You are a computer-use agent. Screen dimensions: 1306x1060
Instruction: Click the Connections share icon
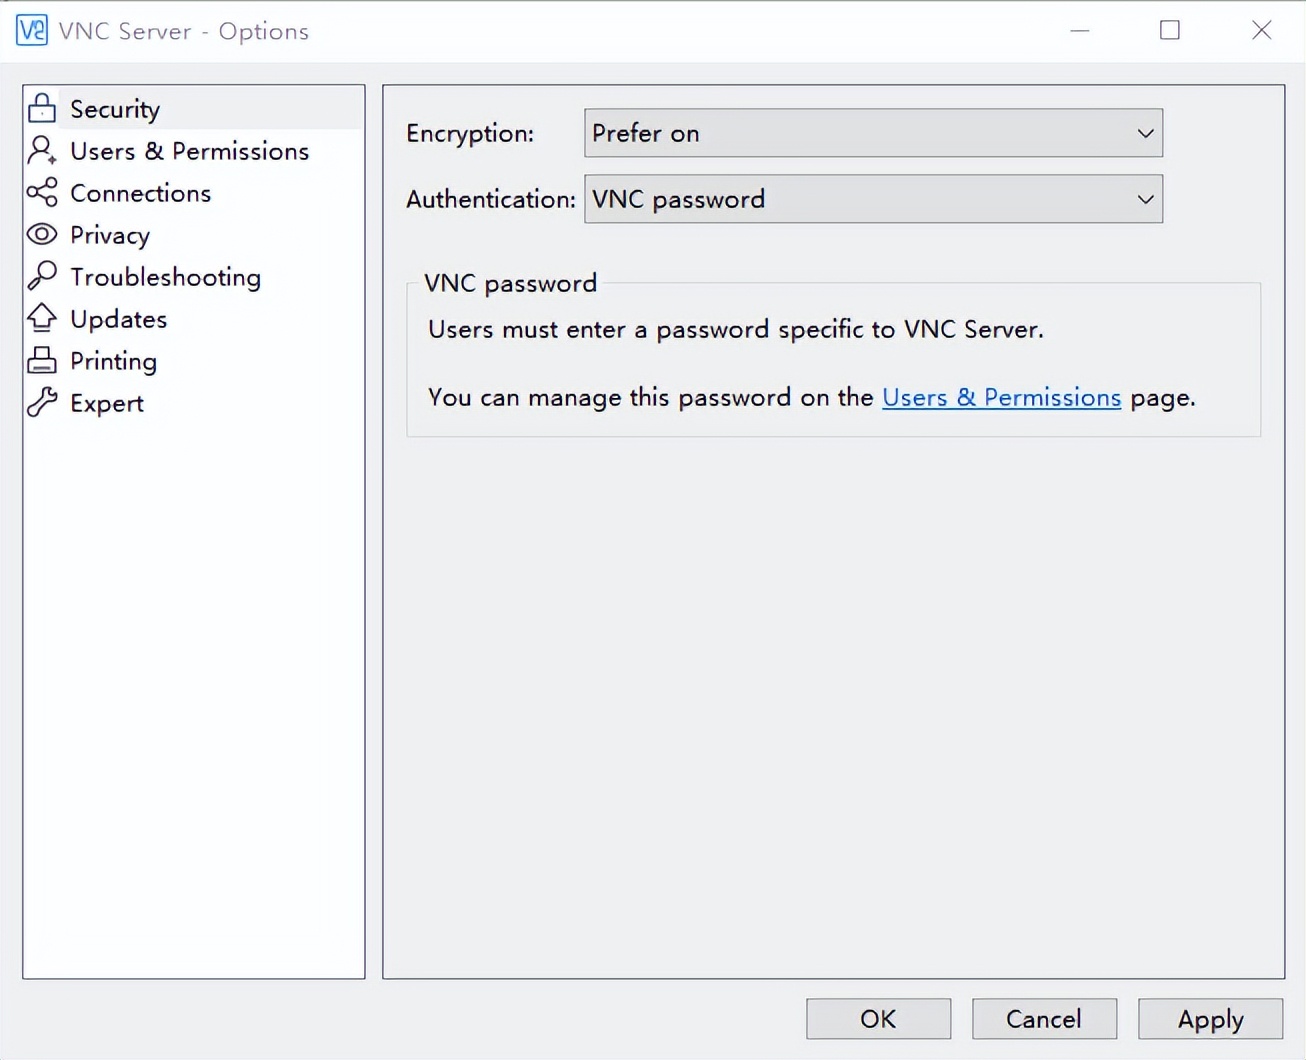point(42,192)
